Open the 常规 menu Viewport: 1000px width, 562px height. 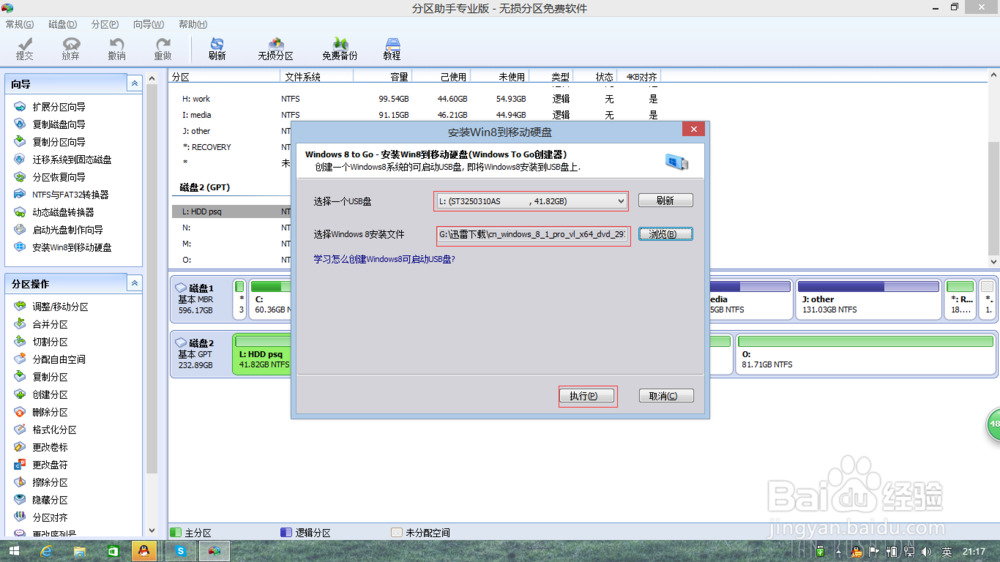click(20, 24)
